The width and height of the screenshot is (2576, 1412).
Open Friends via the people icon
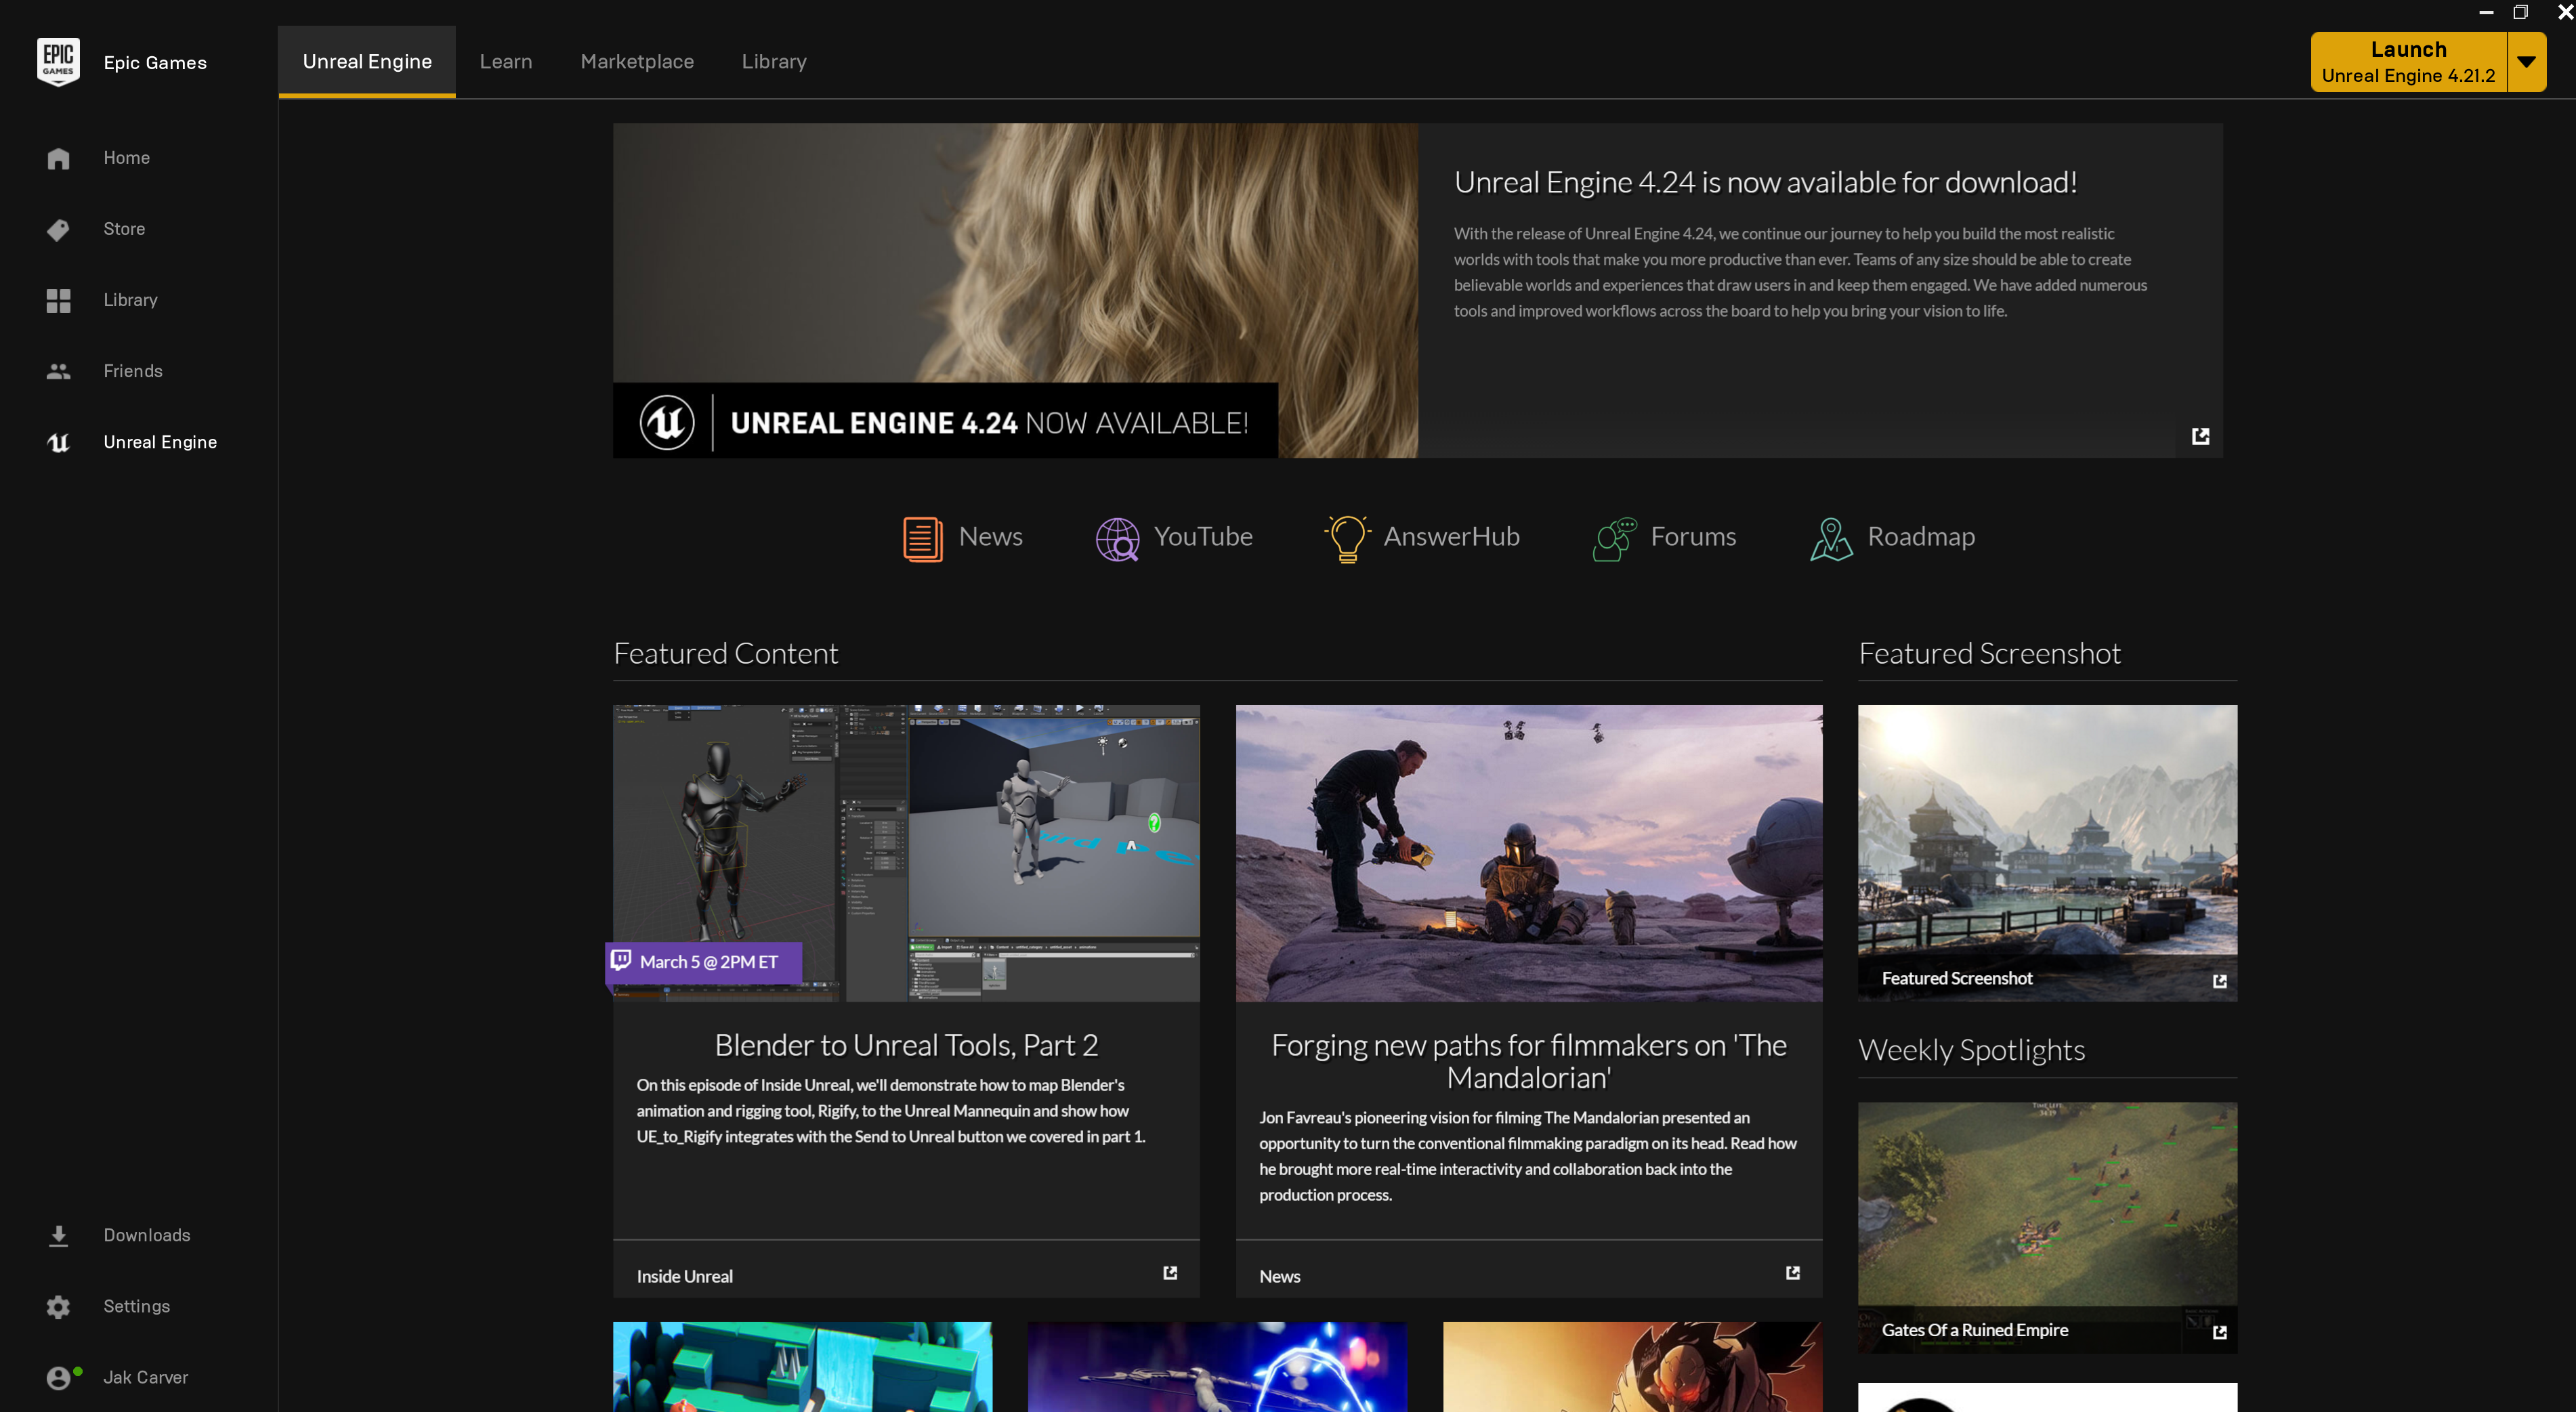coord(58,371)
